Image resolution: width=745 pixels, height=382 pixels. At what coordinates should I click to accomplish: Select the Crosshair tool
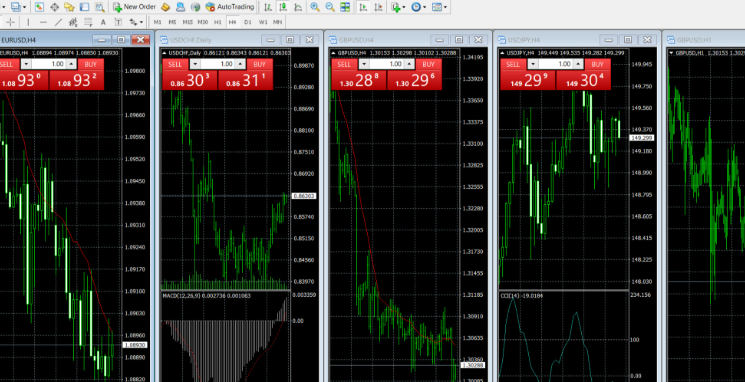point(10,22)
